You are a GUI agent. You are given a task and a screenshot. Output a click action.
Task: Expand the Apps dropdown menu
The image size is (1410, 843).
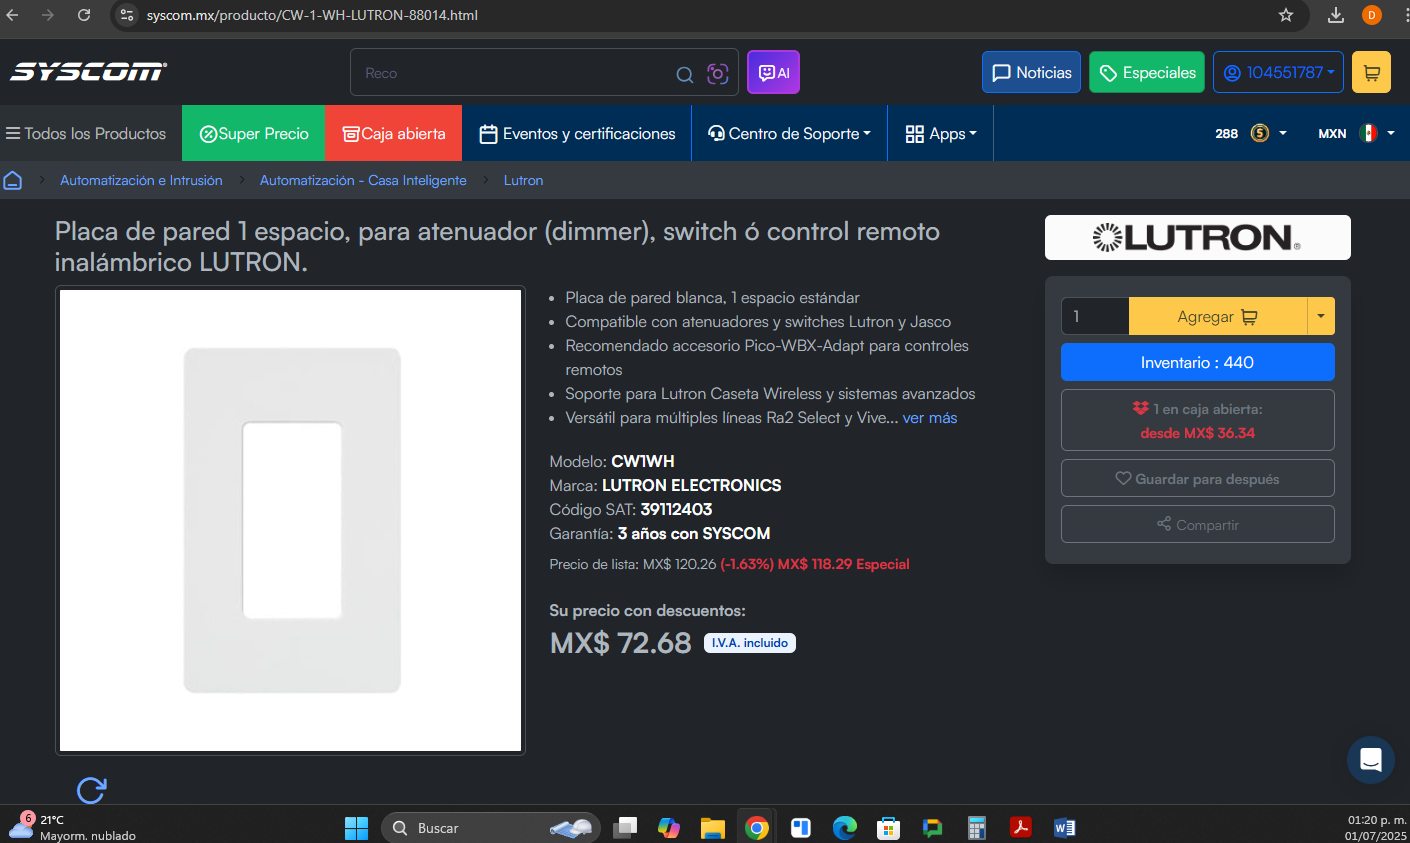(x=941, y=133)
